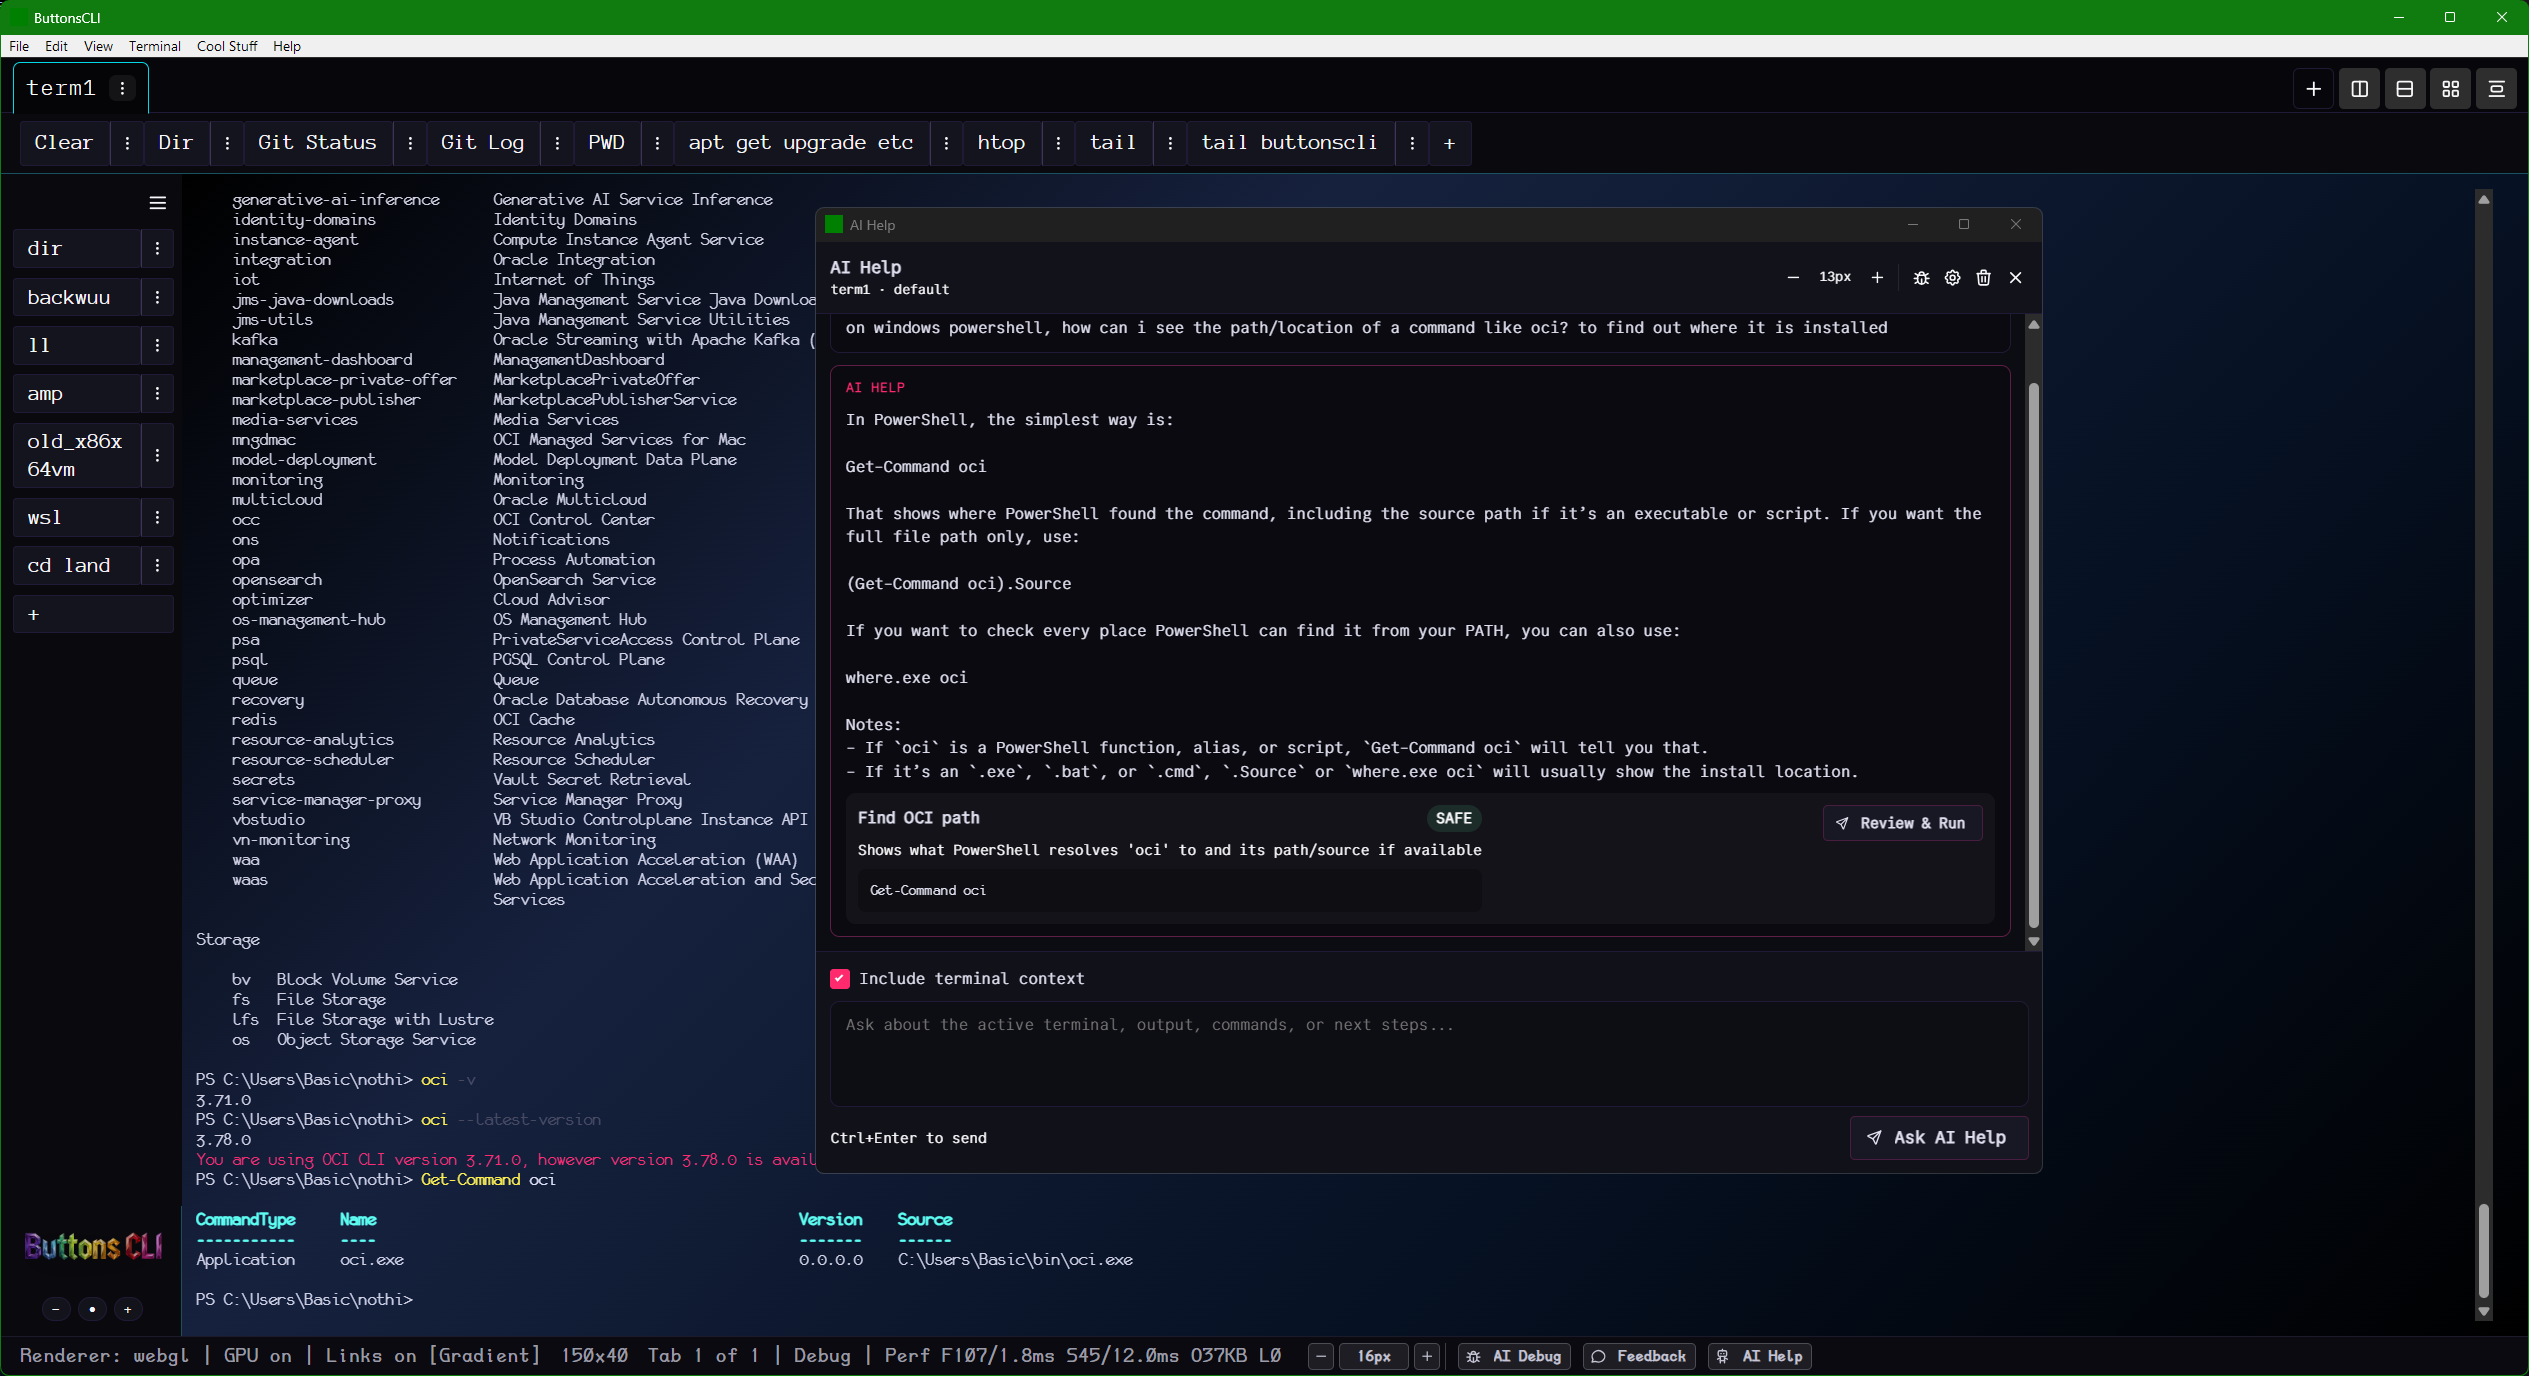Open the Cool Stuff menu
This screenshot has width=2529, height=1376.
point(227,46)
